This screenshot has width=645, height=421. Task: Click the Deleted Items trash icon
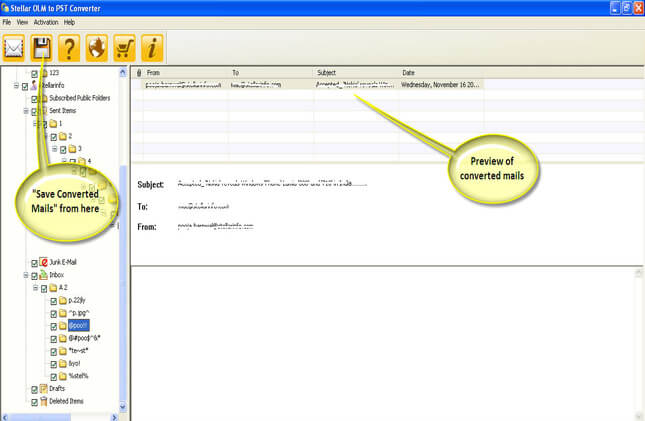pyautogui.click(x=44, y=401)
